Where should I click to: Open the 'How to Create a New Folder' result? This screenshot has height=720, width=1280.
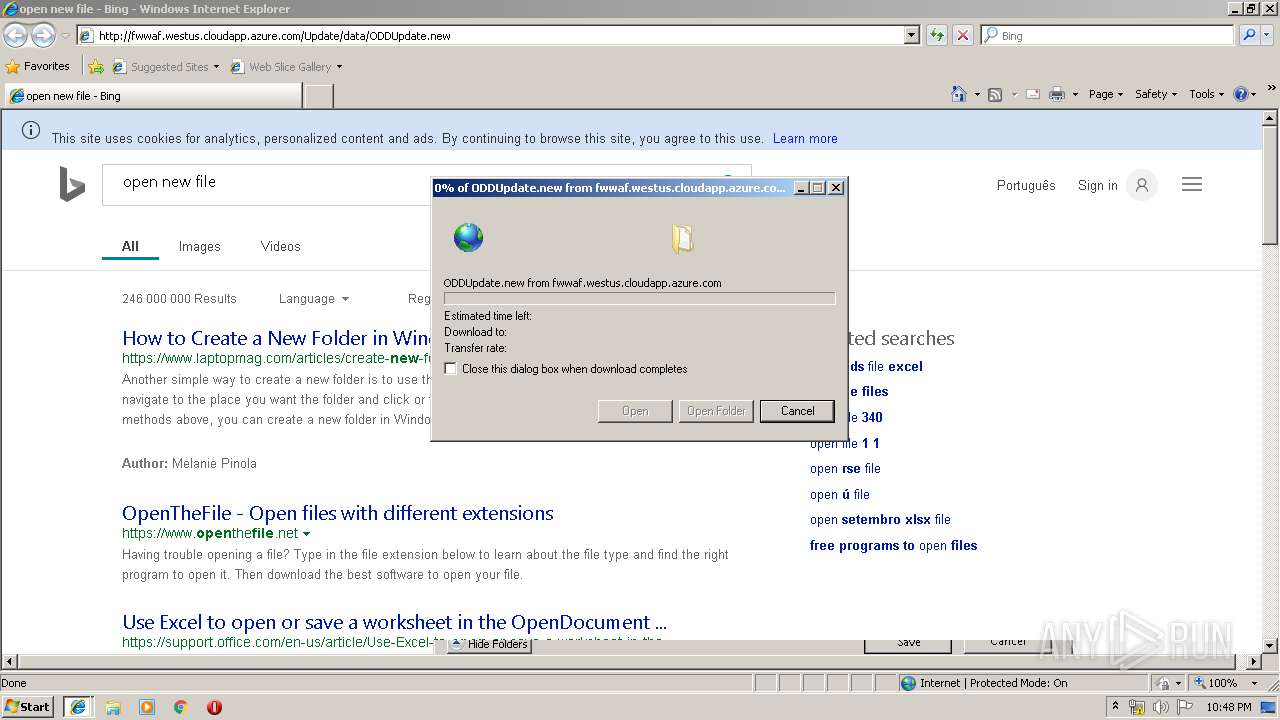point(276,338)
